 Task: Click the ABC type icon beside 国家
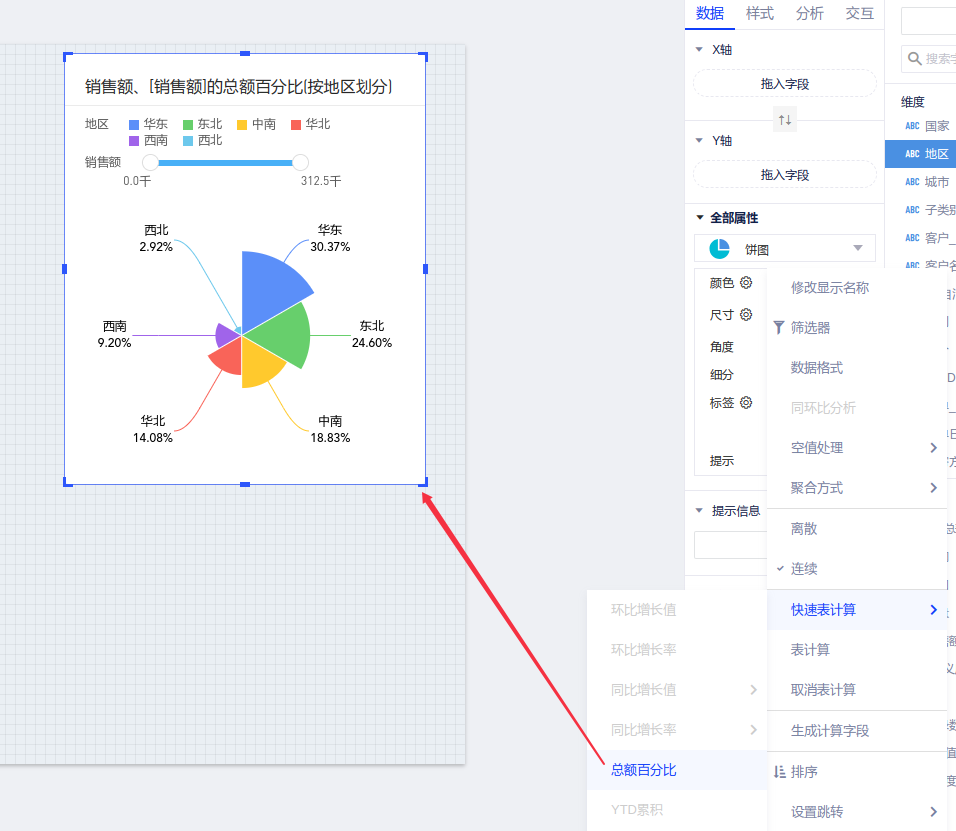coord(912,126)
